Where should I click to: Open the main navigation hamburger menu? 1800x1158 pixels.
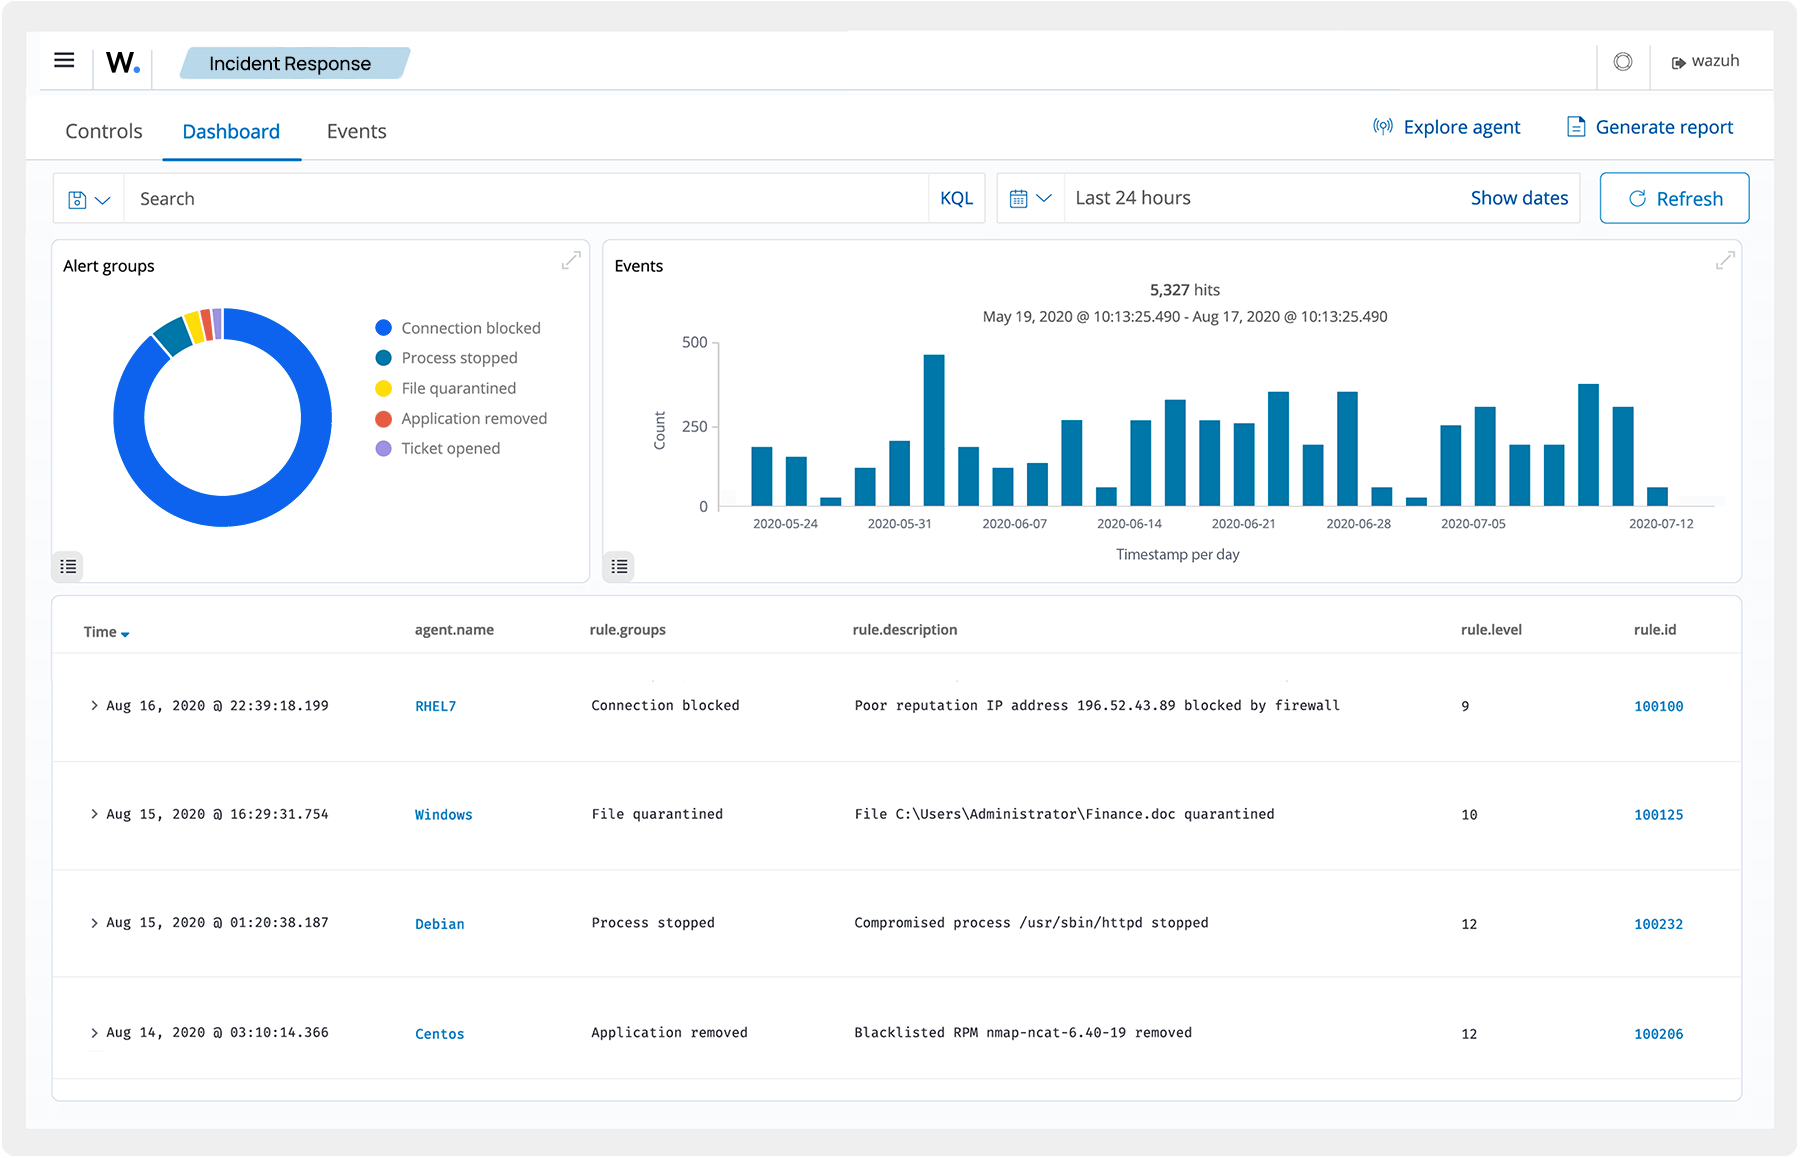tap(63, 60)
